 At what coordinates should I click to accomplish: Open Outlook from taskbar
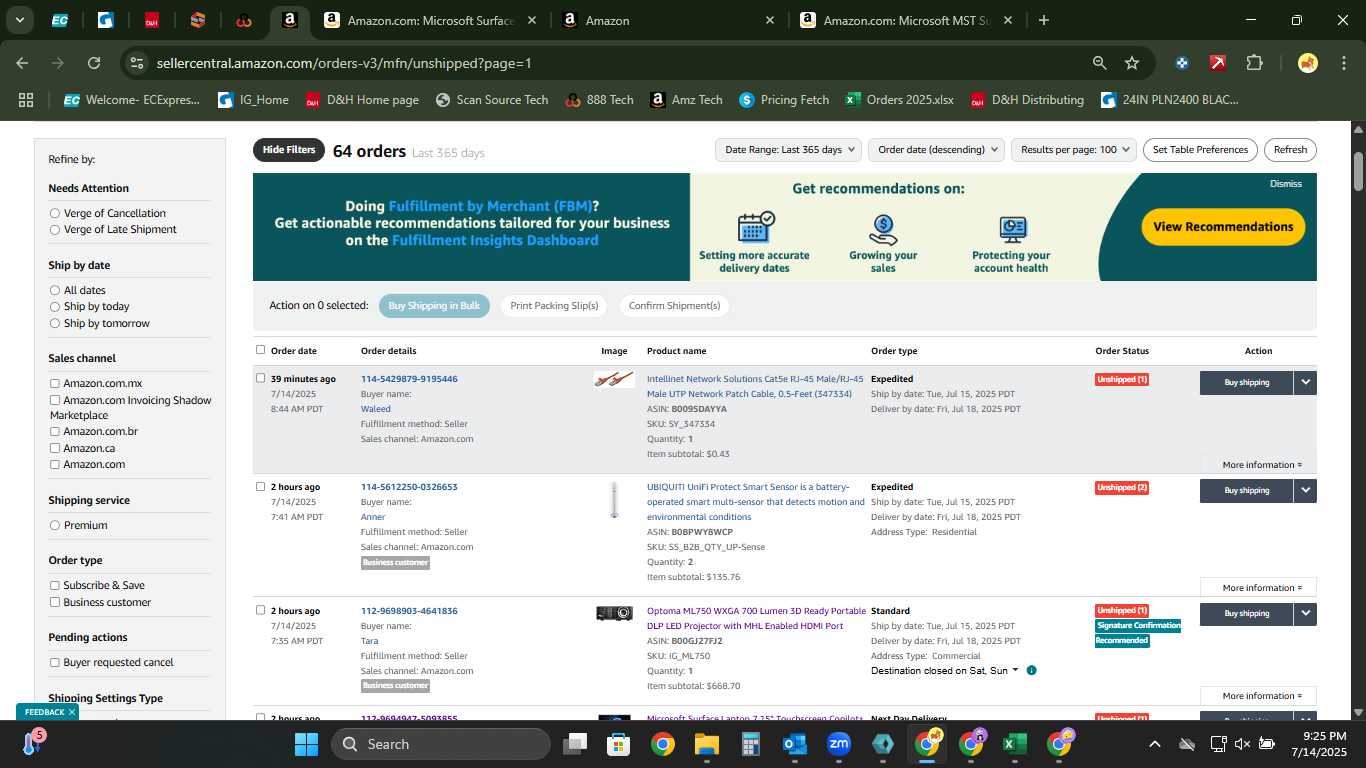click(795, 744)
